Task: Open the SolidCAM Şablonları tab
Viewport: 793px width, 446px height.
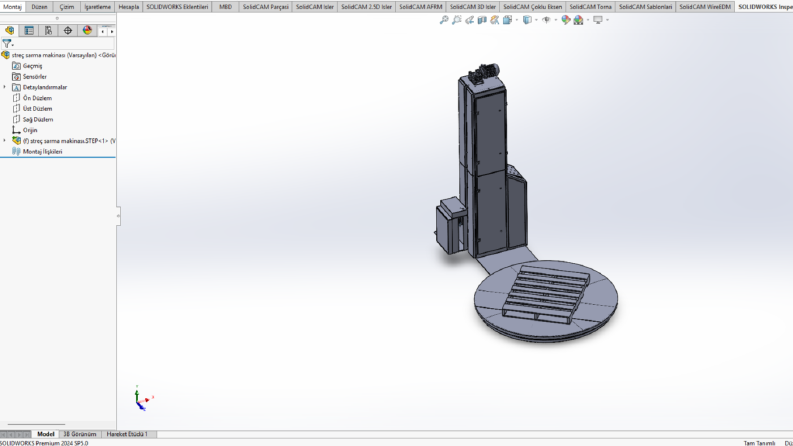Action: [x=645, y=7]
